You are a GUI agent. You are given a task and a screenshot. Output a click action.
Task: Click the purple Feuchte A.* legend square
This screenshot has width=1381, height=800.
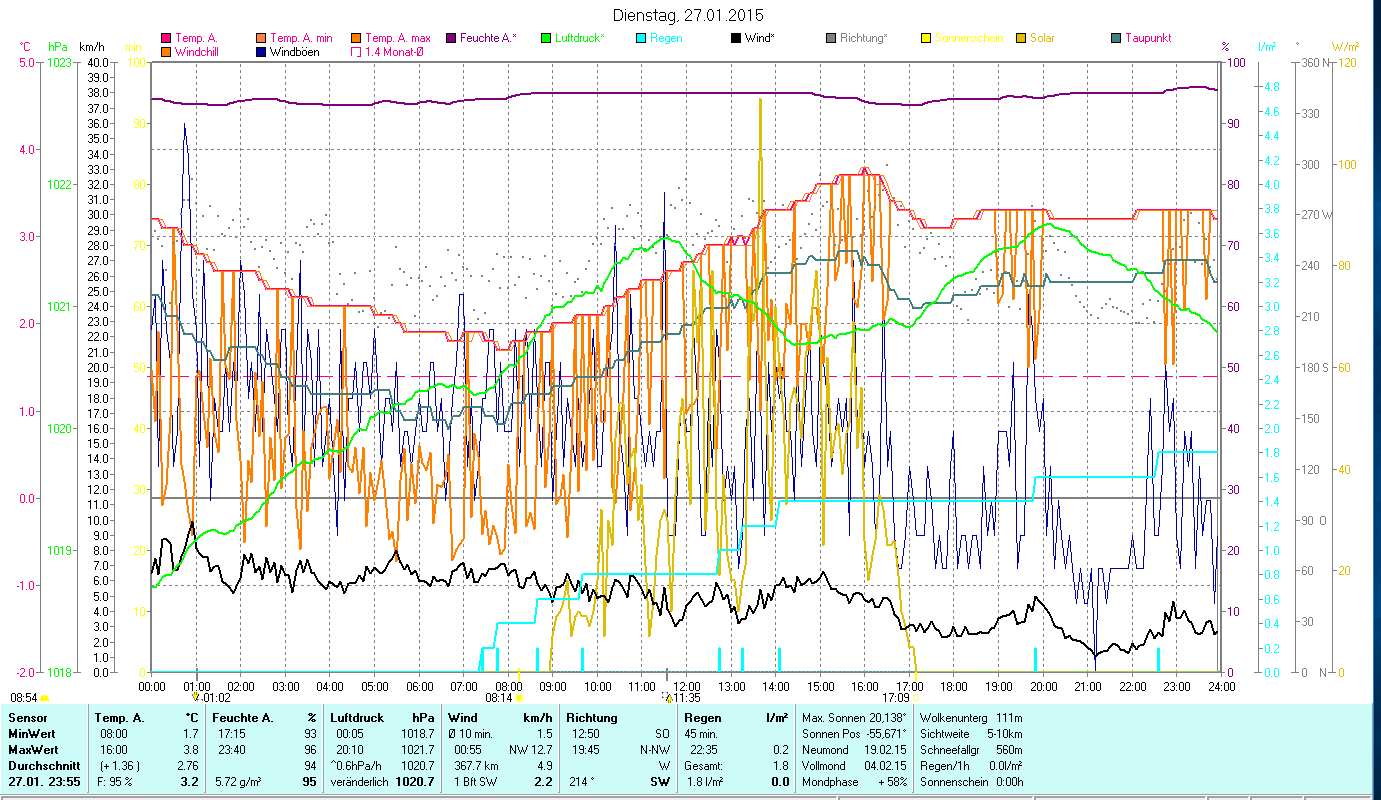tap(452, 38)
